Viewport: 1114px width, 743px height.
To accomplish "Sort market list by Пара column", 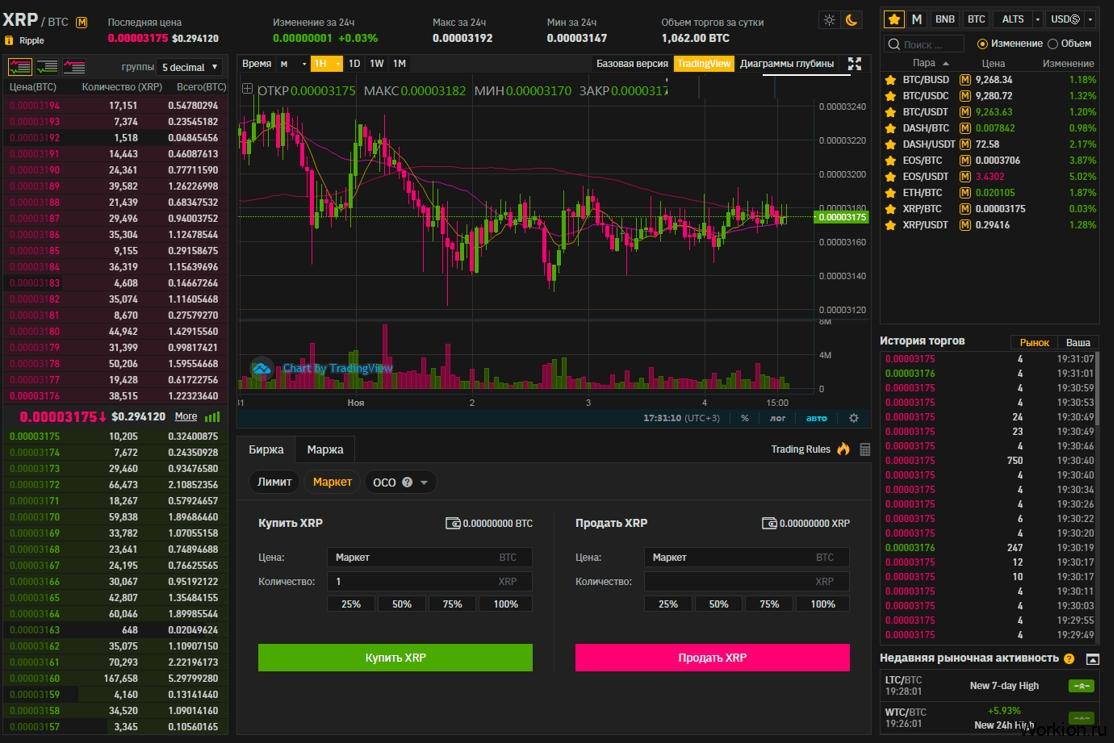I will [930, 63].
